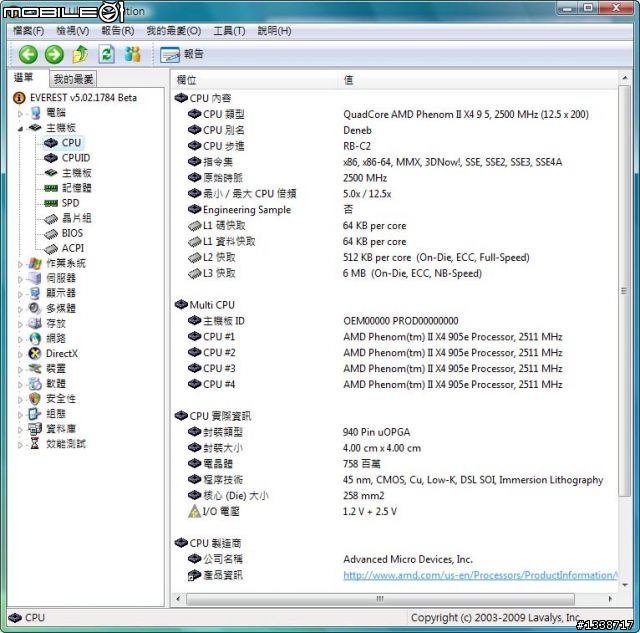
Task: Click horizontal scrollbar right arrow
Action: [610, 599]
